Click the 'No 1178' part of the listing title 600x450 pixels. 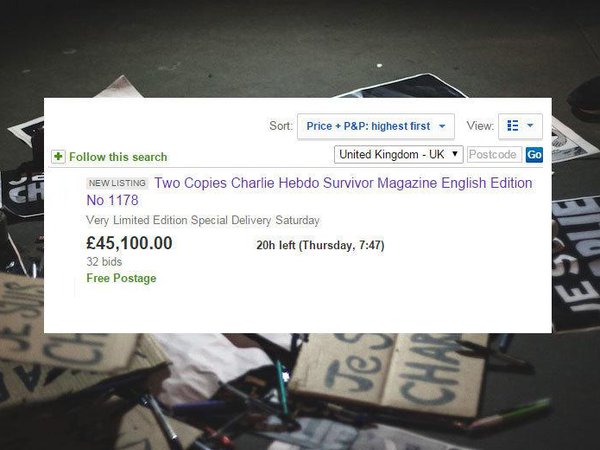pyautogui.click(x=112, y=200)
